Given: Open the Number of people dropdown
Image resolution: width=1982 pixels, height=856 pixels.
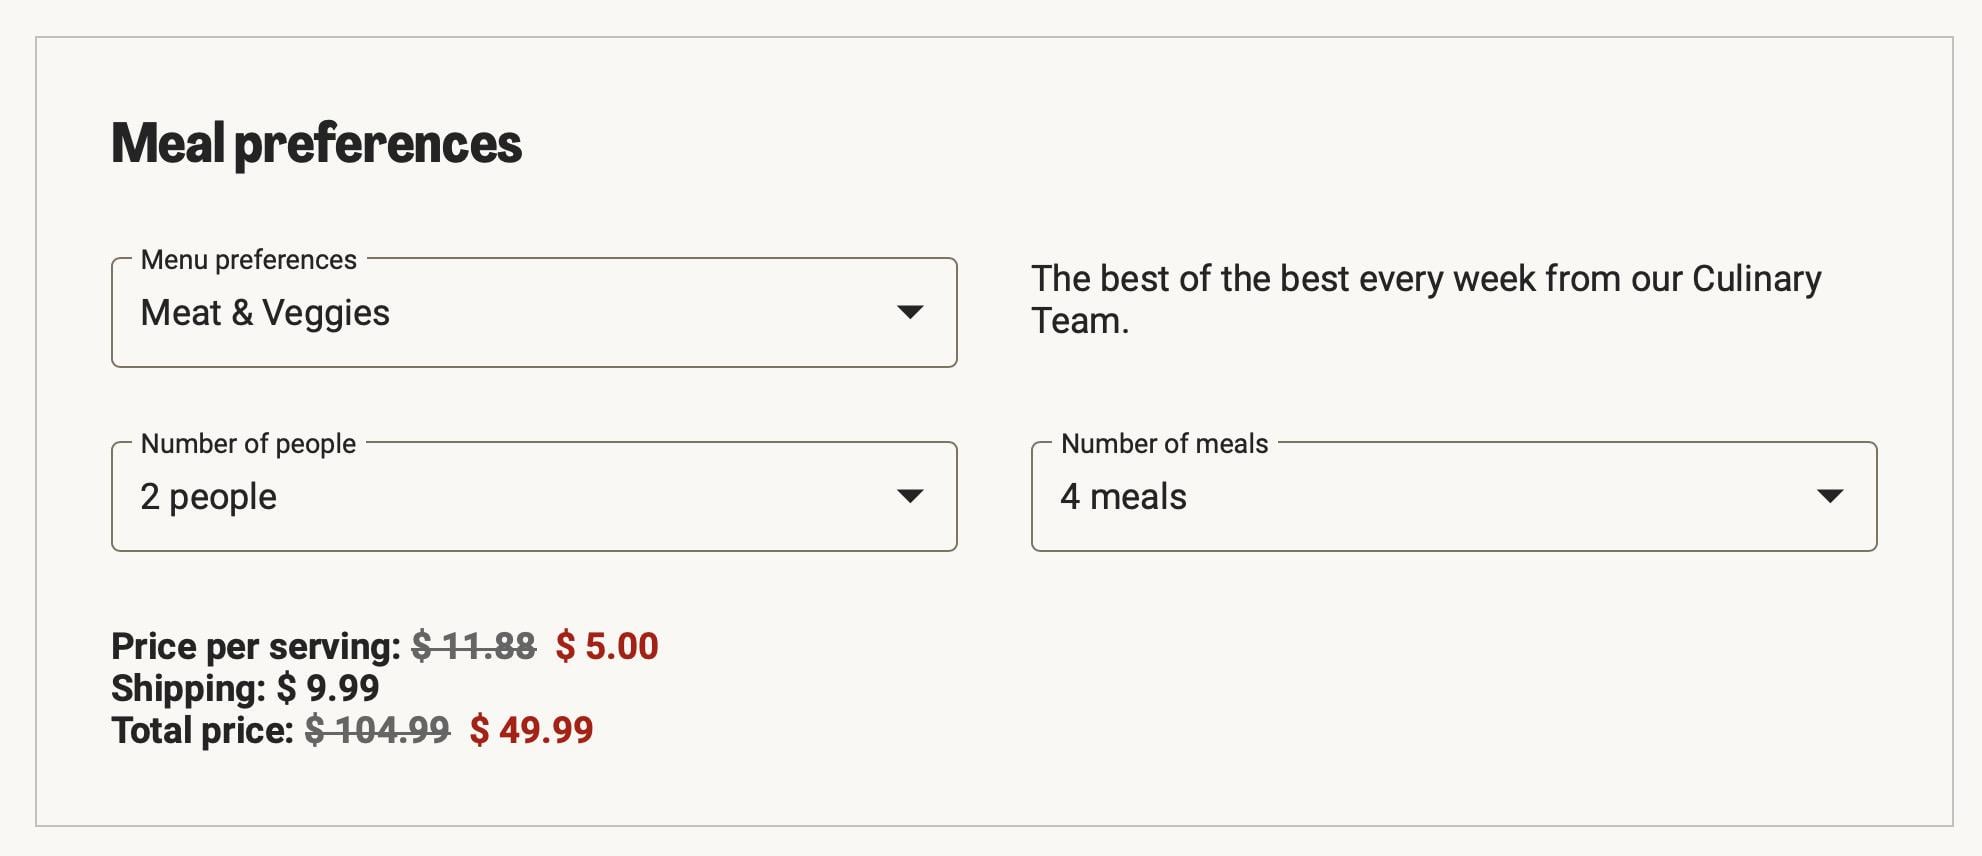Looking at the screenshot, I should 534,497.
